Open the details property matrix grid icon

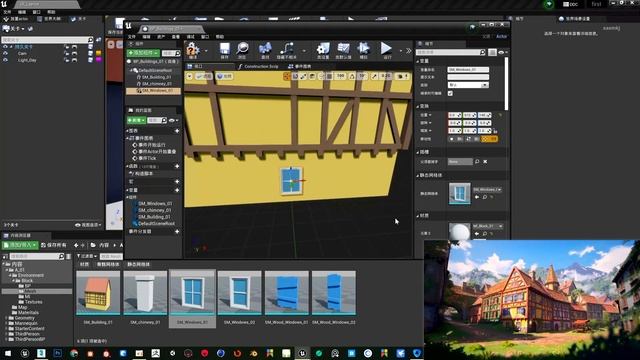tap(492, 52)
